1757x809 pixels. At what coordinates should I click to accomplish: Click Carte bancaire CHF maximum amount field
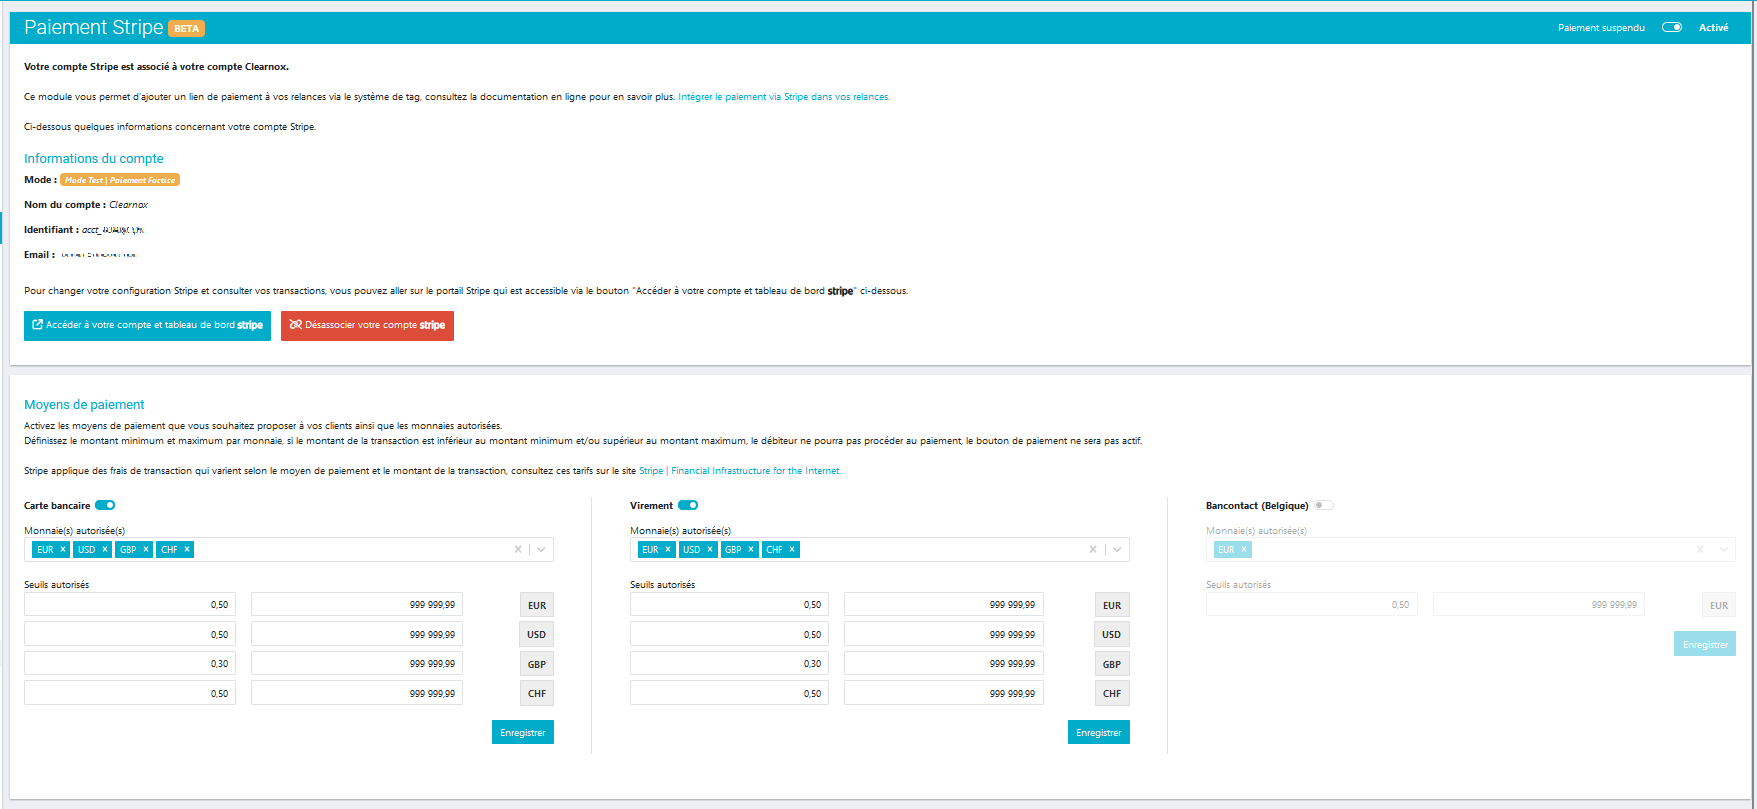pyautogui.click(x=357, y=693)
